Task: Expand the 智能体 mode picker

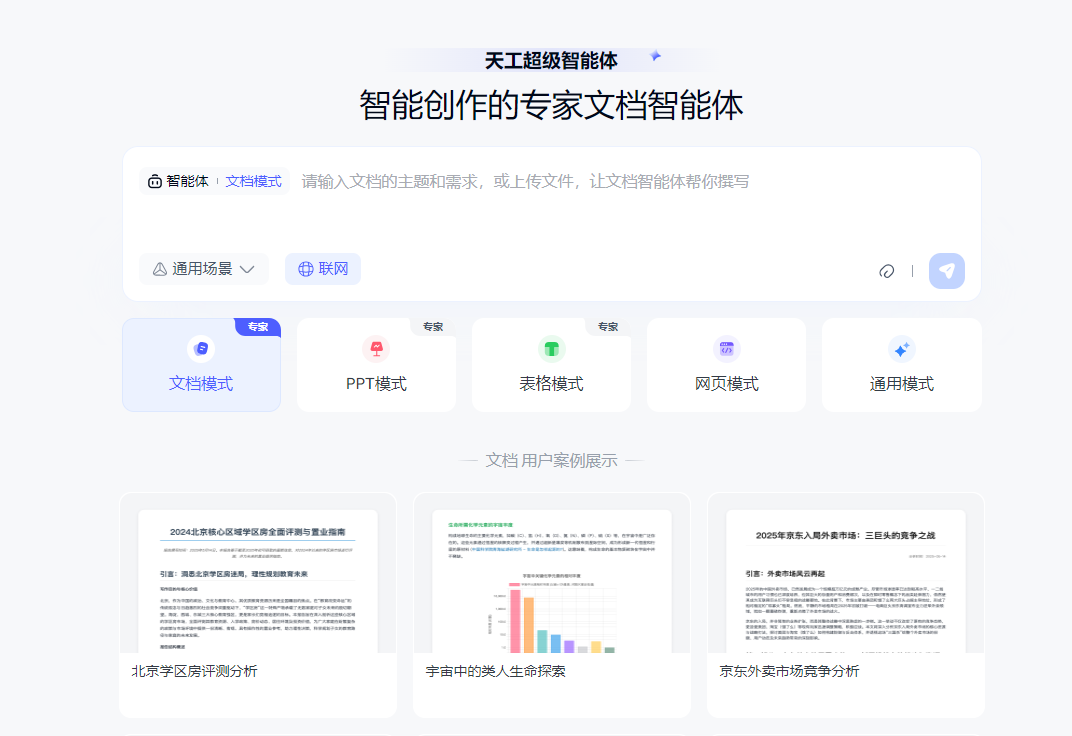Action: 178,181
